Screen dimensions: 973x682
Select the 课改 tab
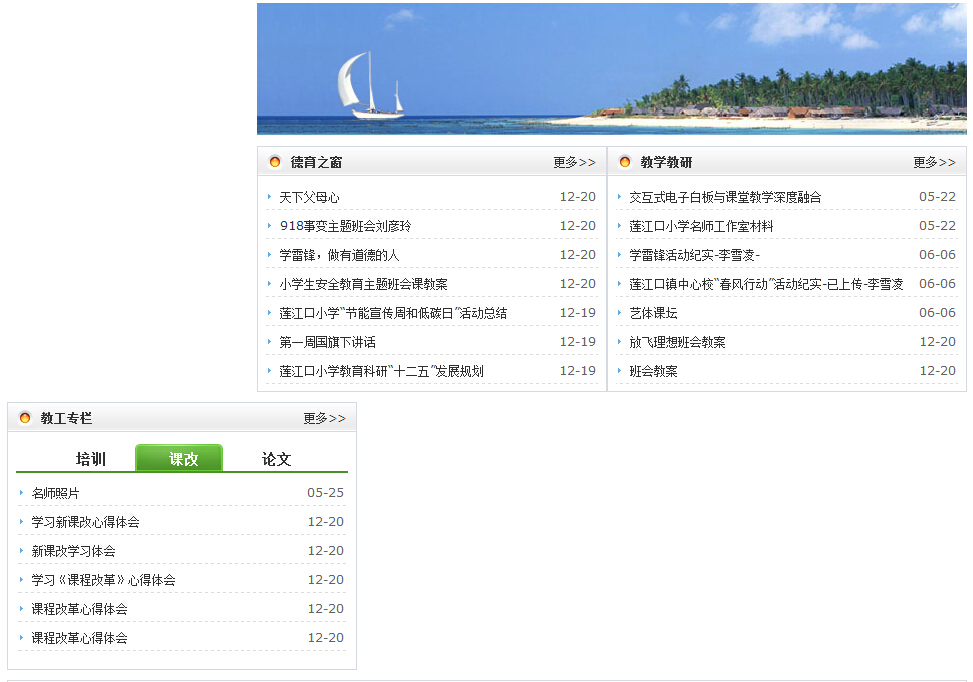tap(183, 459)
